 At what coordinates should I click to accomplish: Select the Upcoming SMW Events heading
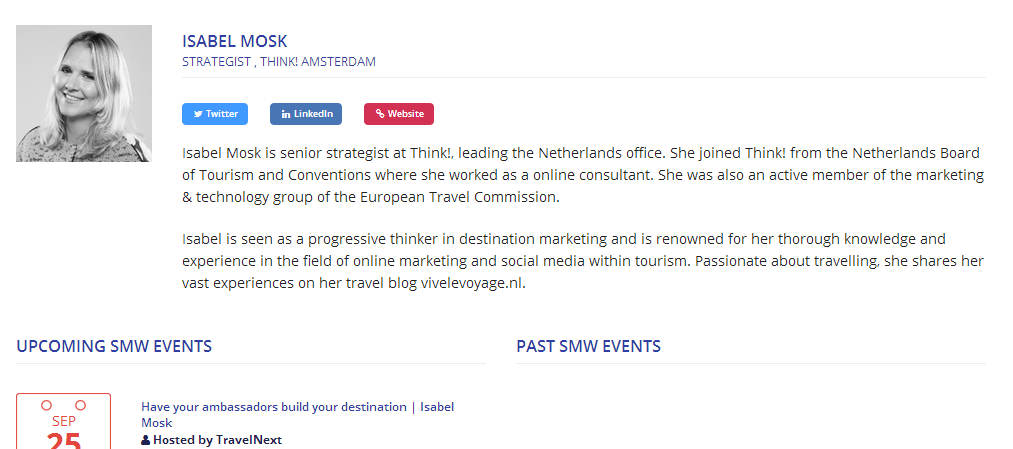[114, 346]
